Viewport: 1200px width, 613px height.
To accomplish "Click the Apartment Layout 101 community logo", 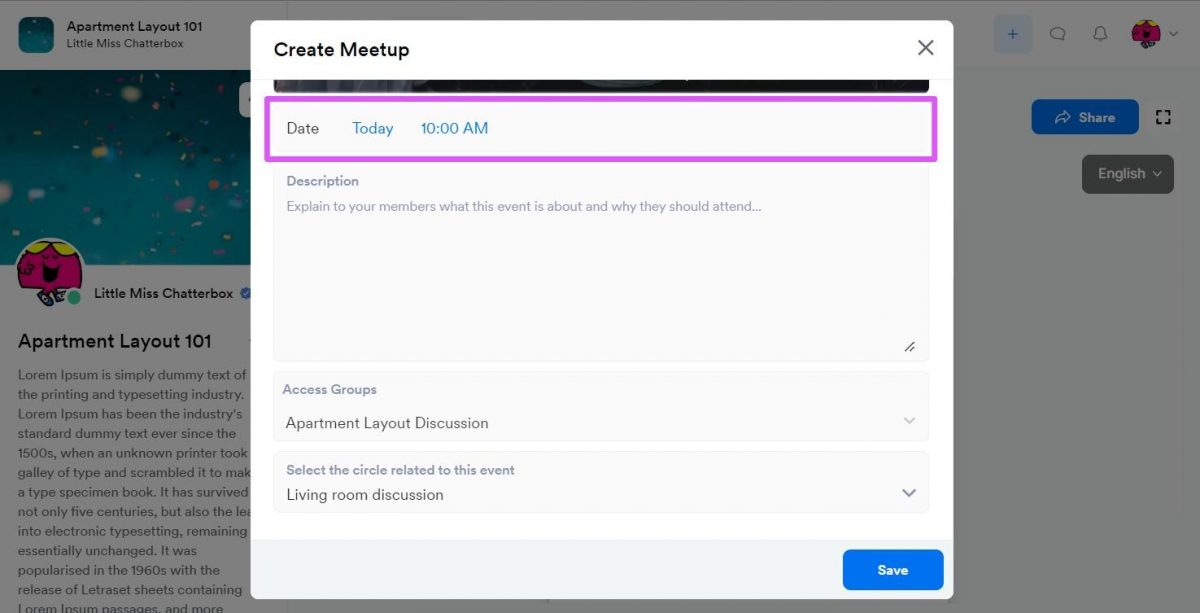I will (36, 35).
